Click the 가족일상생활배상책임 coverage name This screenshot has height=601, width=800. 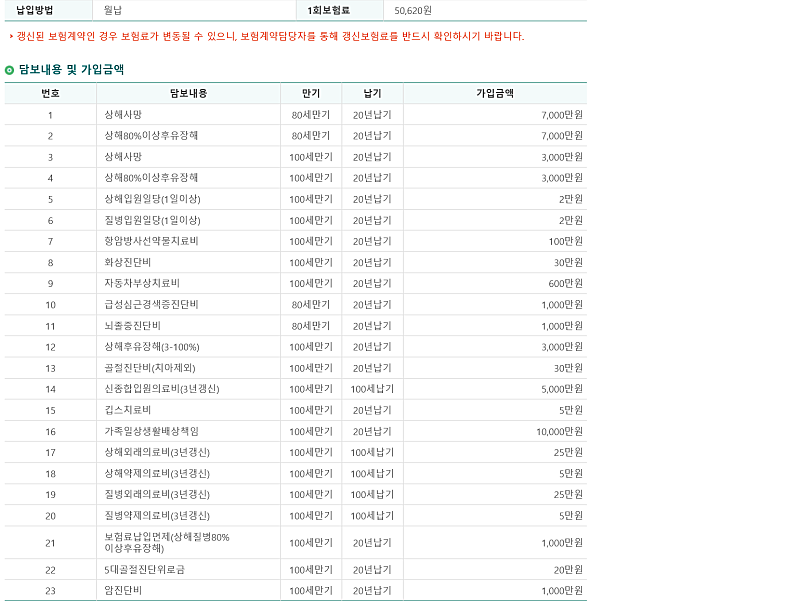pos(151,431)
